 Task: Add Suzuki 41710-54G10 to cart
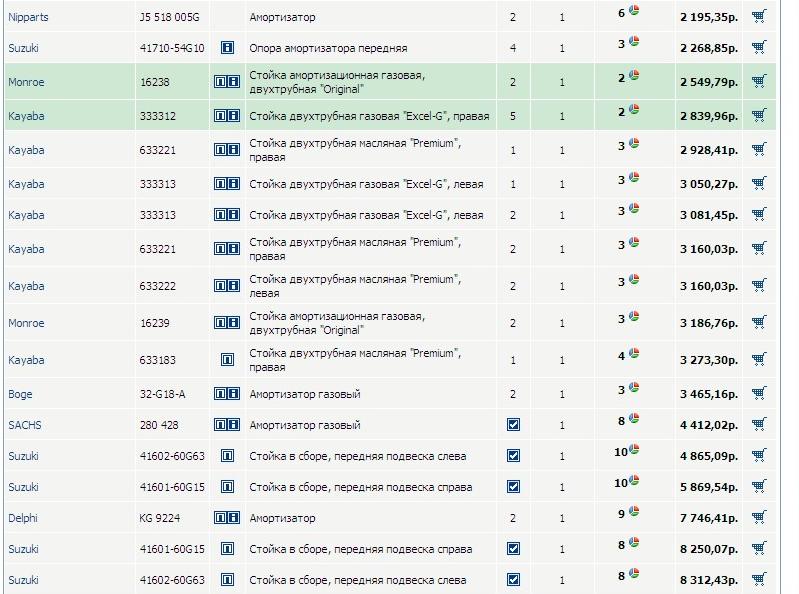click(x=759, y=47)
